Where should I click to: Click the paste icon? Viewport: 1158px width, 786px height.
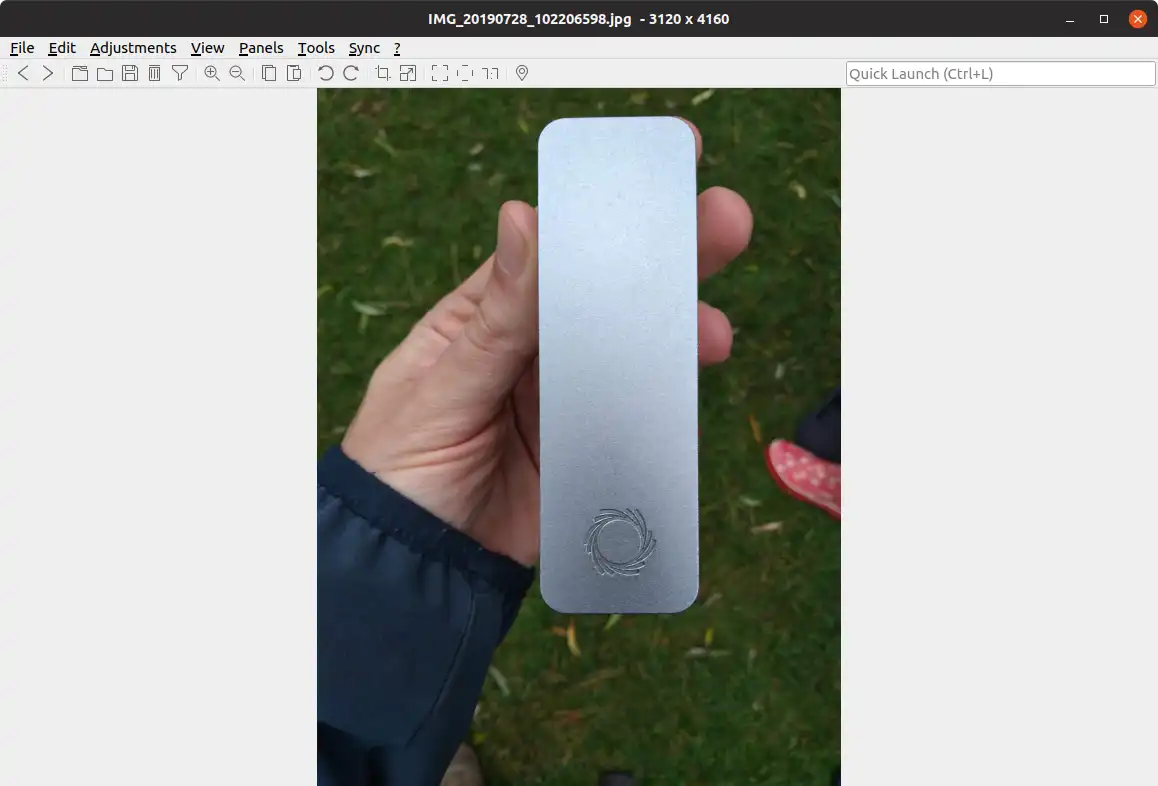point(294,73)
